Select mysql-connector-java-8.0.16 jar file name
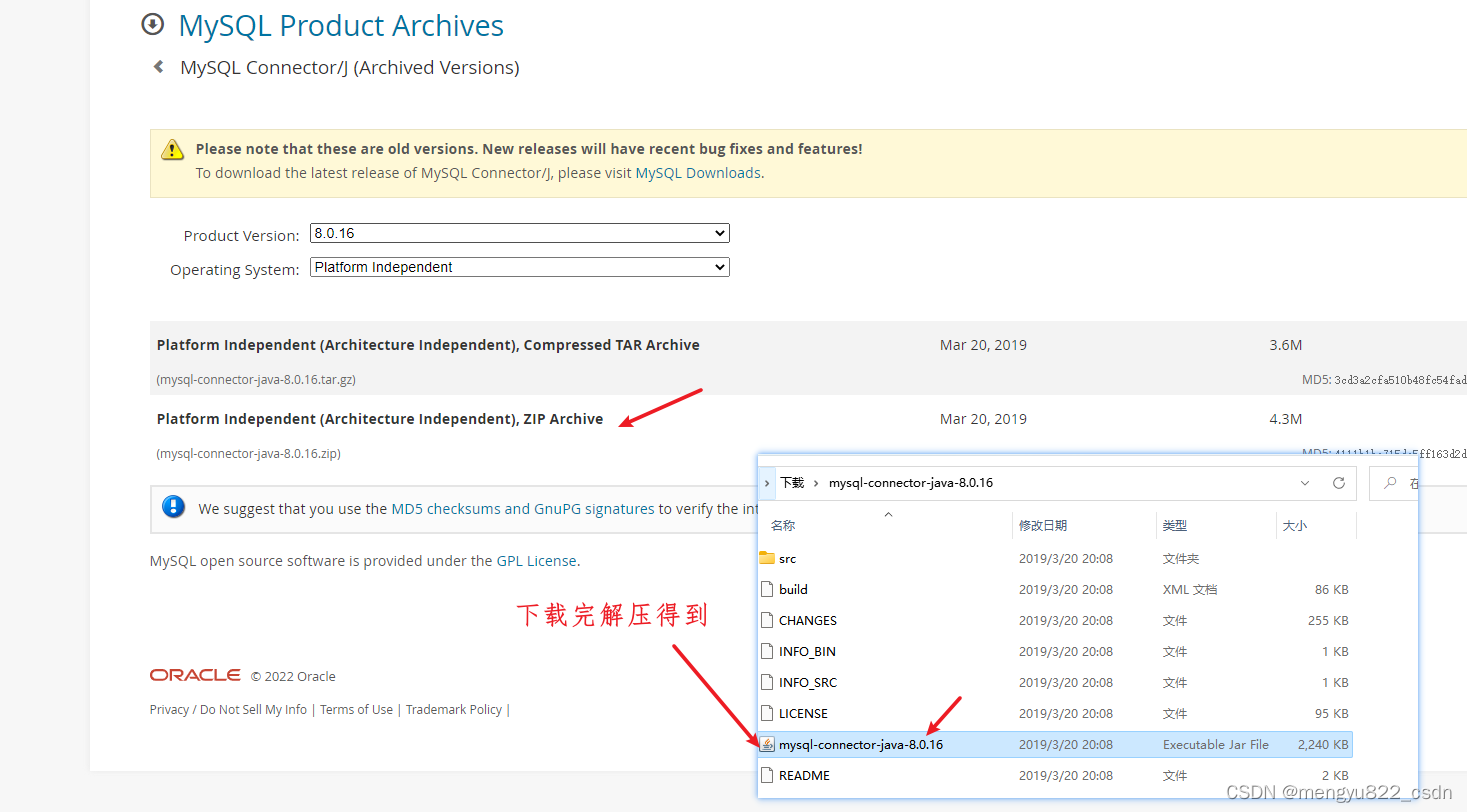 861,744
